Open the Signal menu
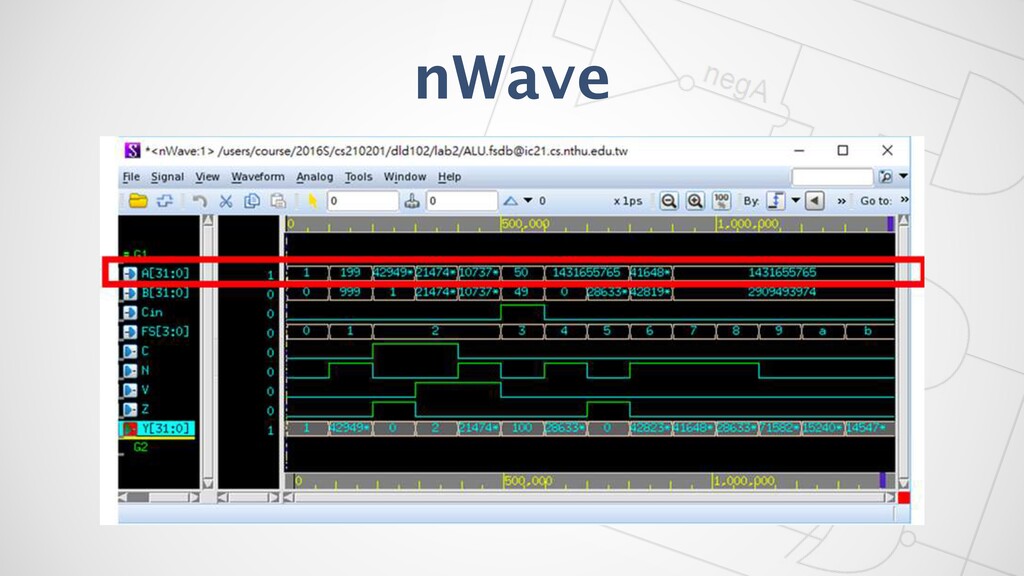1024x576 pixels. click(167, 177)
